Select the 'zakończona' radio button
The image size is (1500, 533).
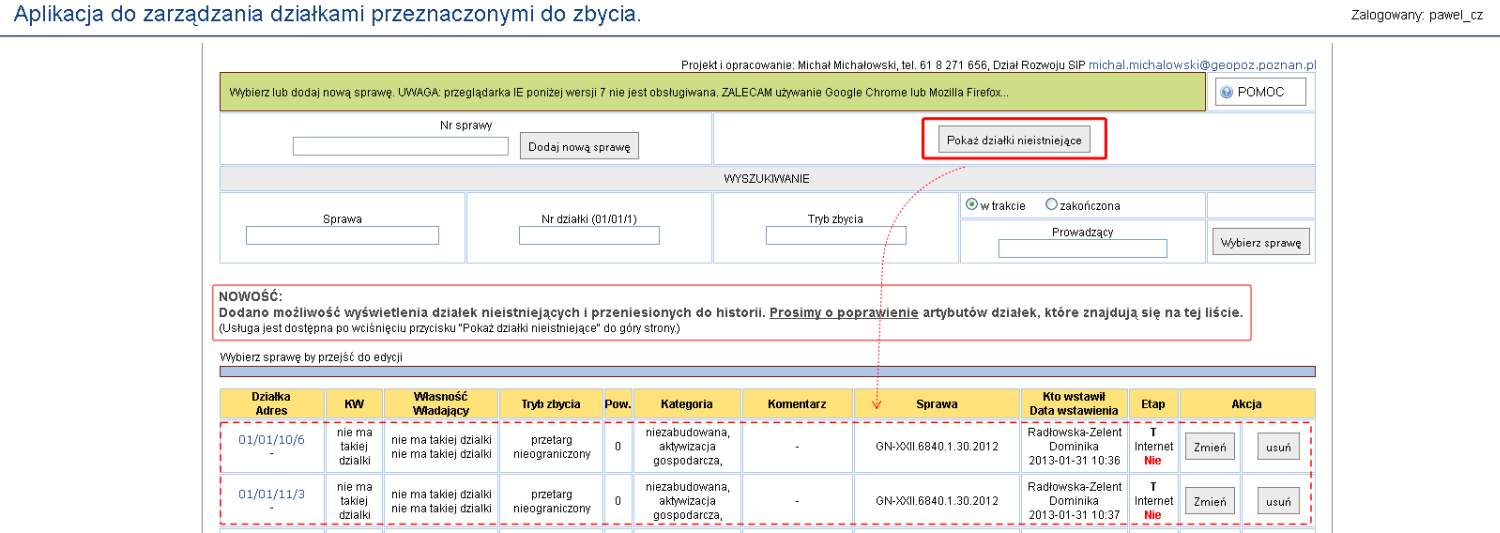click(x=1051, y=204)
